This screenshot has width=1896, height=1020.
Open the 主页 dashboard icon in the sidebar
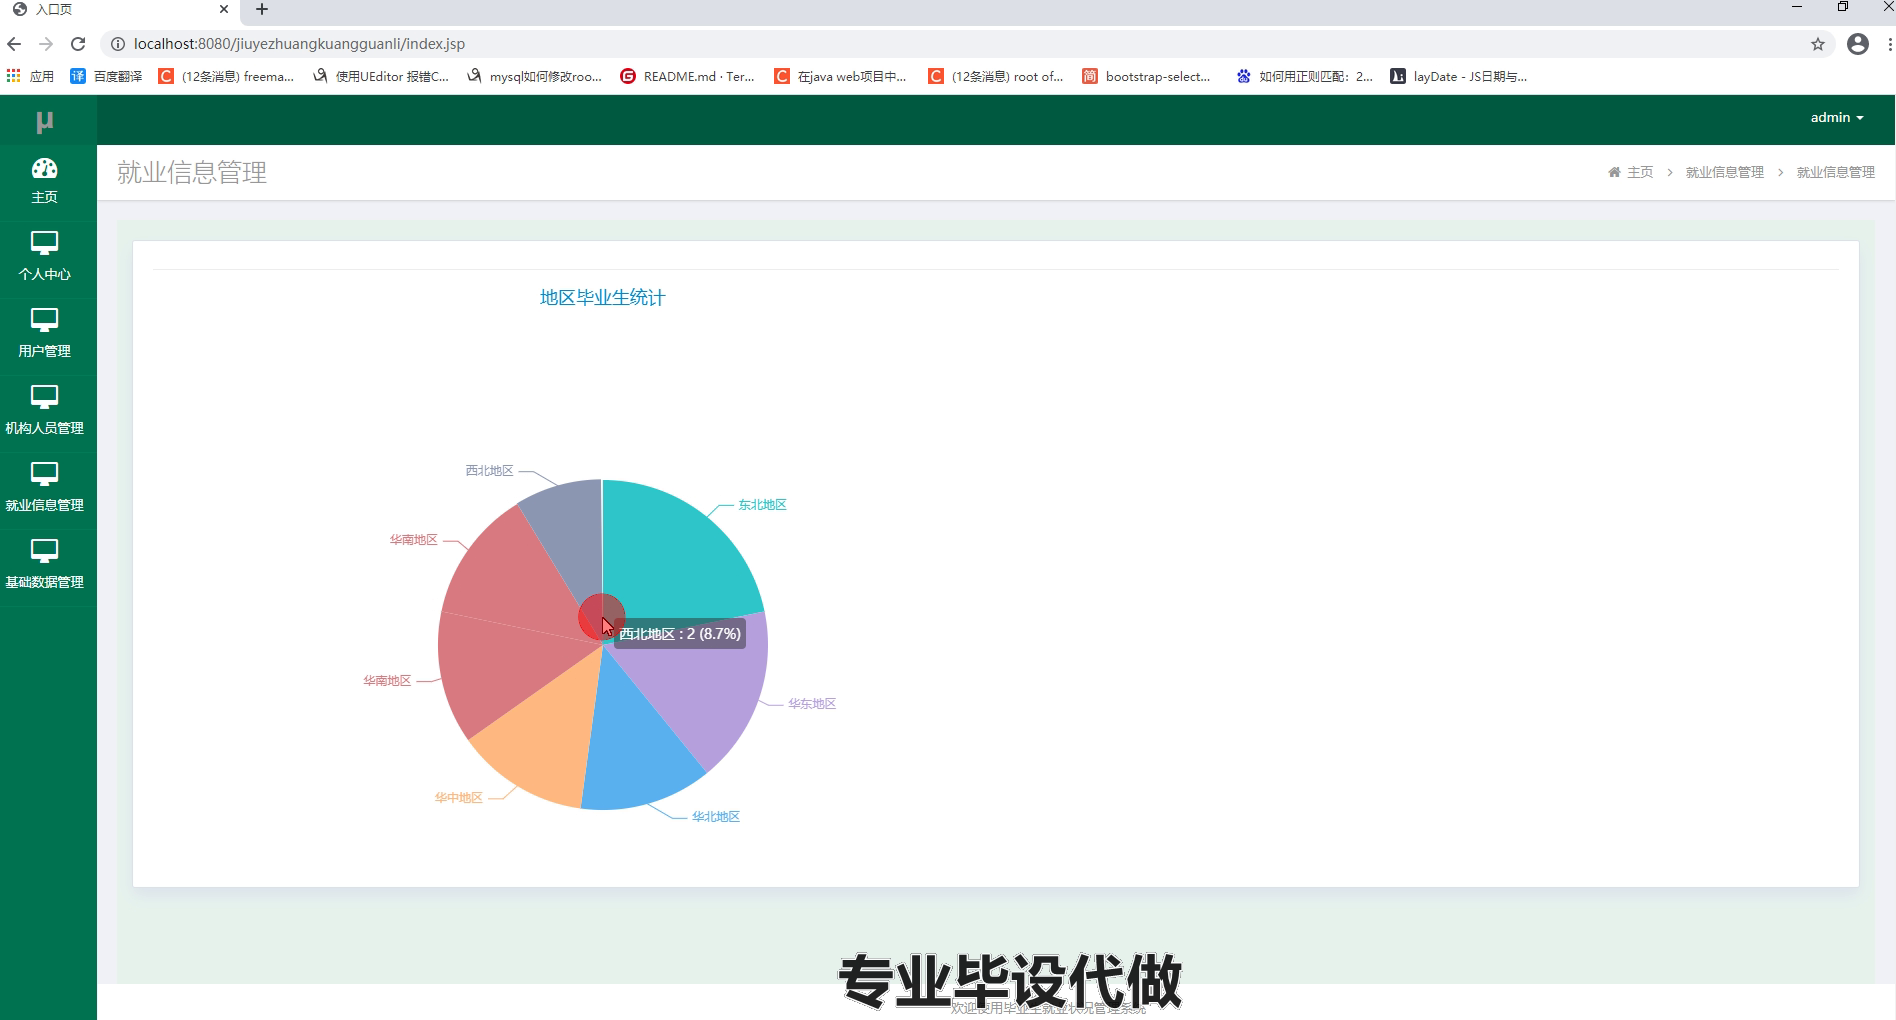click(44, 168)
